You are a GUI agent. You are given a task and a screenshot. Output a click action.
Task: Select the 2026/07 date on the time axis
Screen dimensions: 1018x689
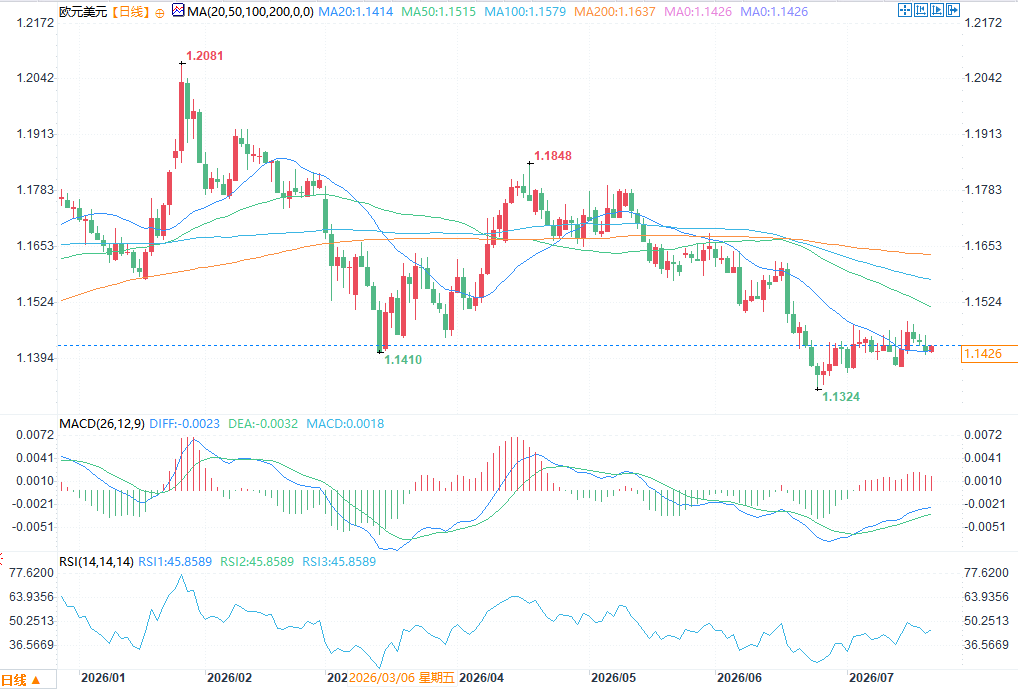pos(871,678)
